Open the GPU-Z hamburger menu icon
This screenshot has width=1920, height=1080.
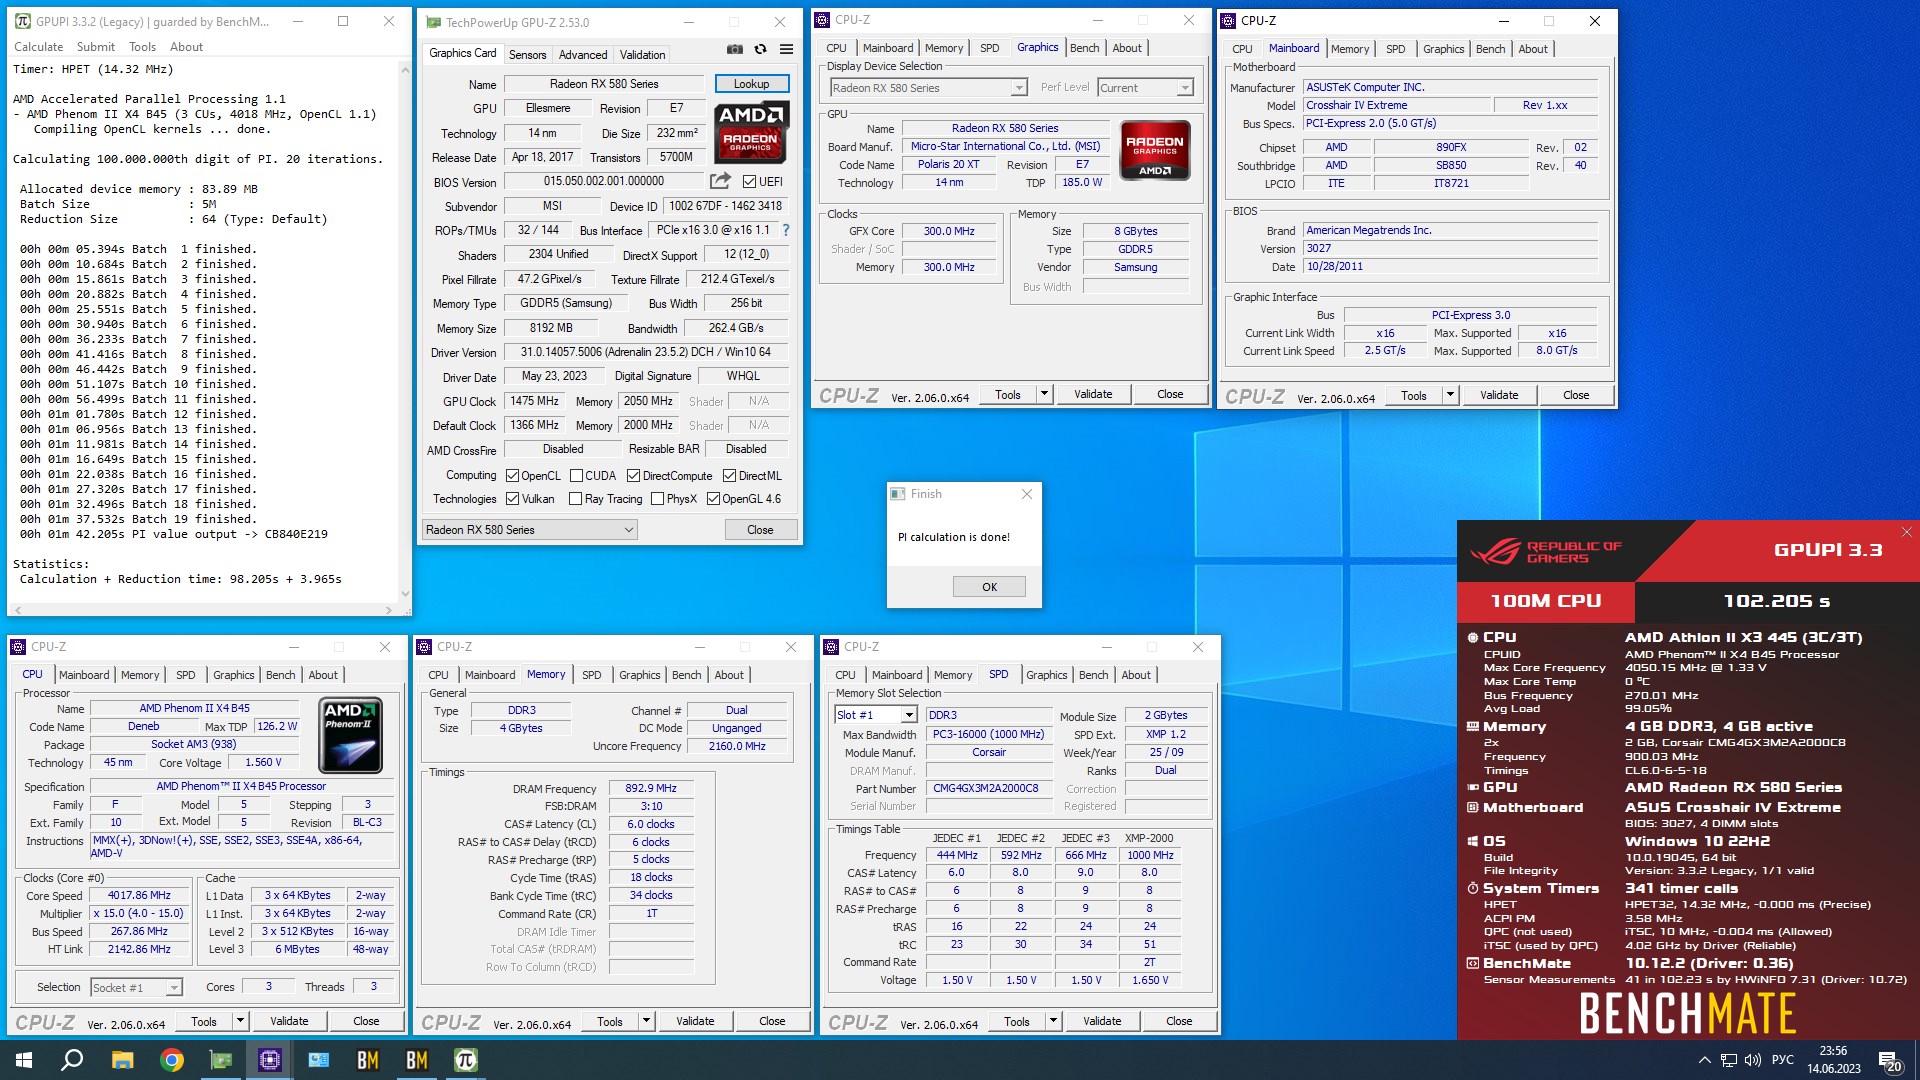[787, 49]
